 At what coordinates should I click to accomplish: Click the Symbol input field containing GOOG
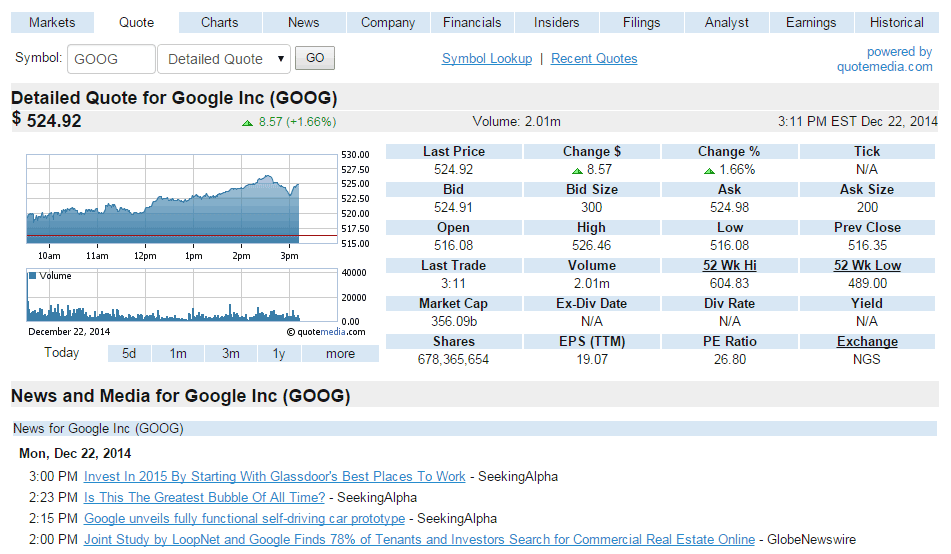111,59
